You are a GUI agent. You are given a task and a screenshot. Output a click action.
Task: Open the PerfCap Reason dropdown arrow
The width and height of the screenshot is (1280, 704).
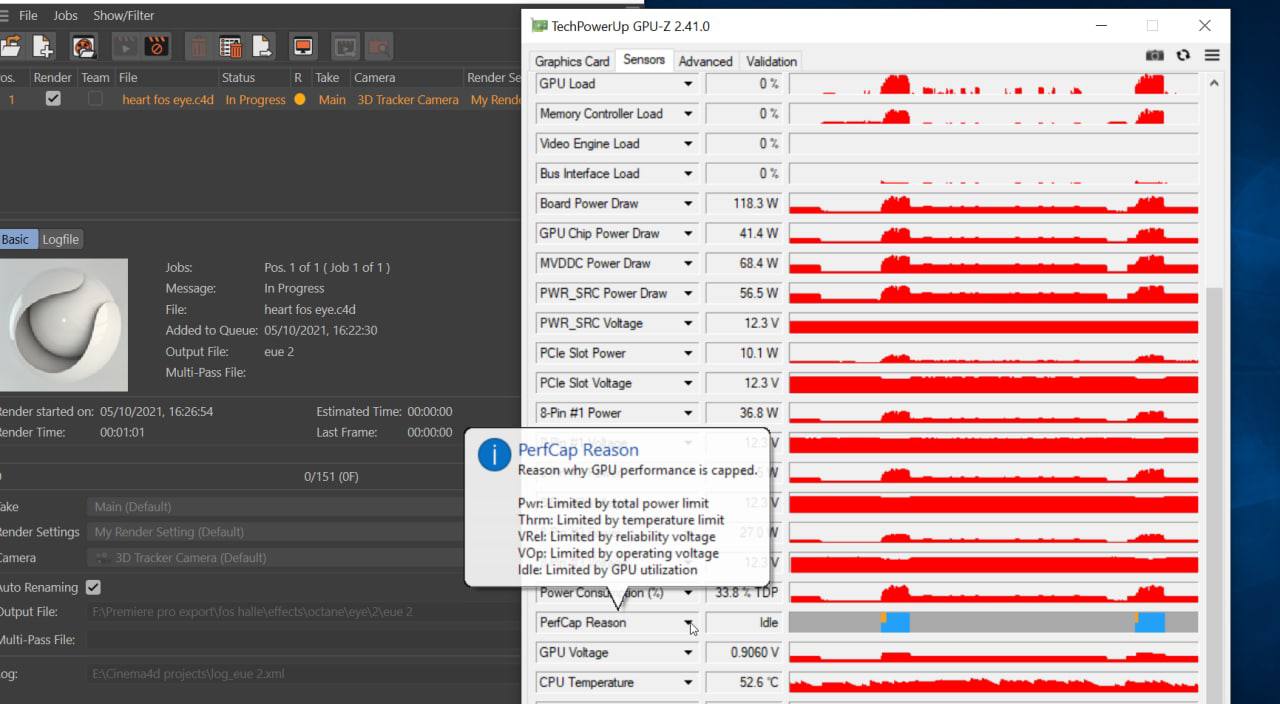click(x=688, y=623)
